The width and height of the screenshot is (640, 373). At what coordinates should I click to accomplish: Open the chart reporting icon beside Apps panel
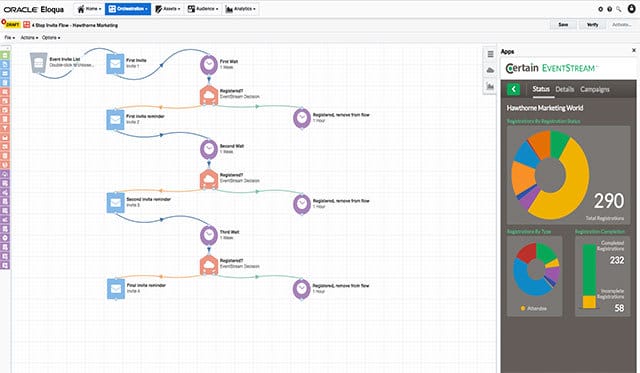coord(490,86)
